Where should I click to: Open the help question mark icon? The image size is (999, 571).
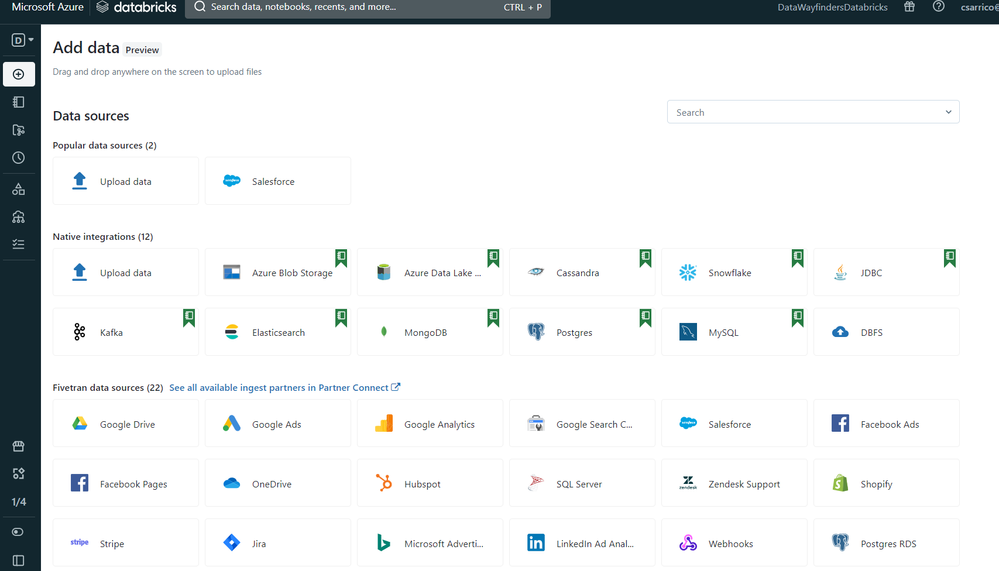[x=938, y=7]
